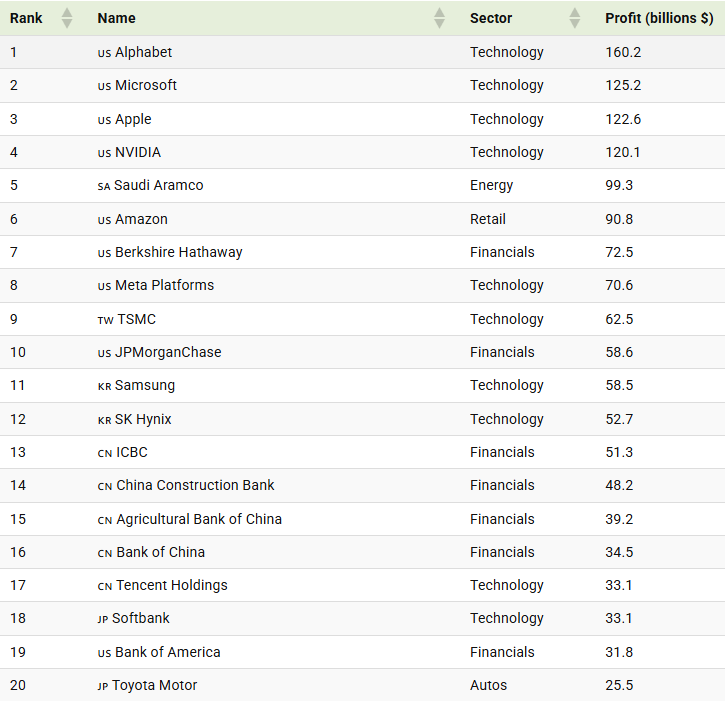Select the Saudi Aramco company name
Screen dimensions: 725x711
click(x=159, y=185)
